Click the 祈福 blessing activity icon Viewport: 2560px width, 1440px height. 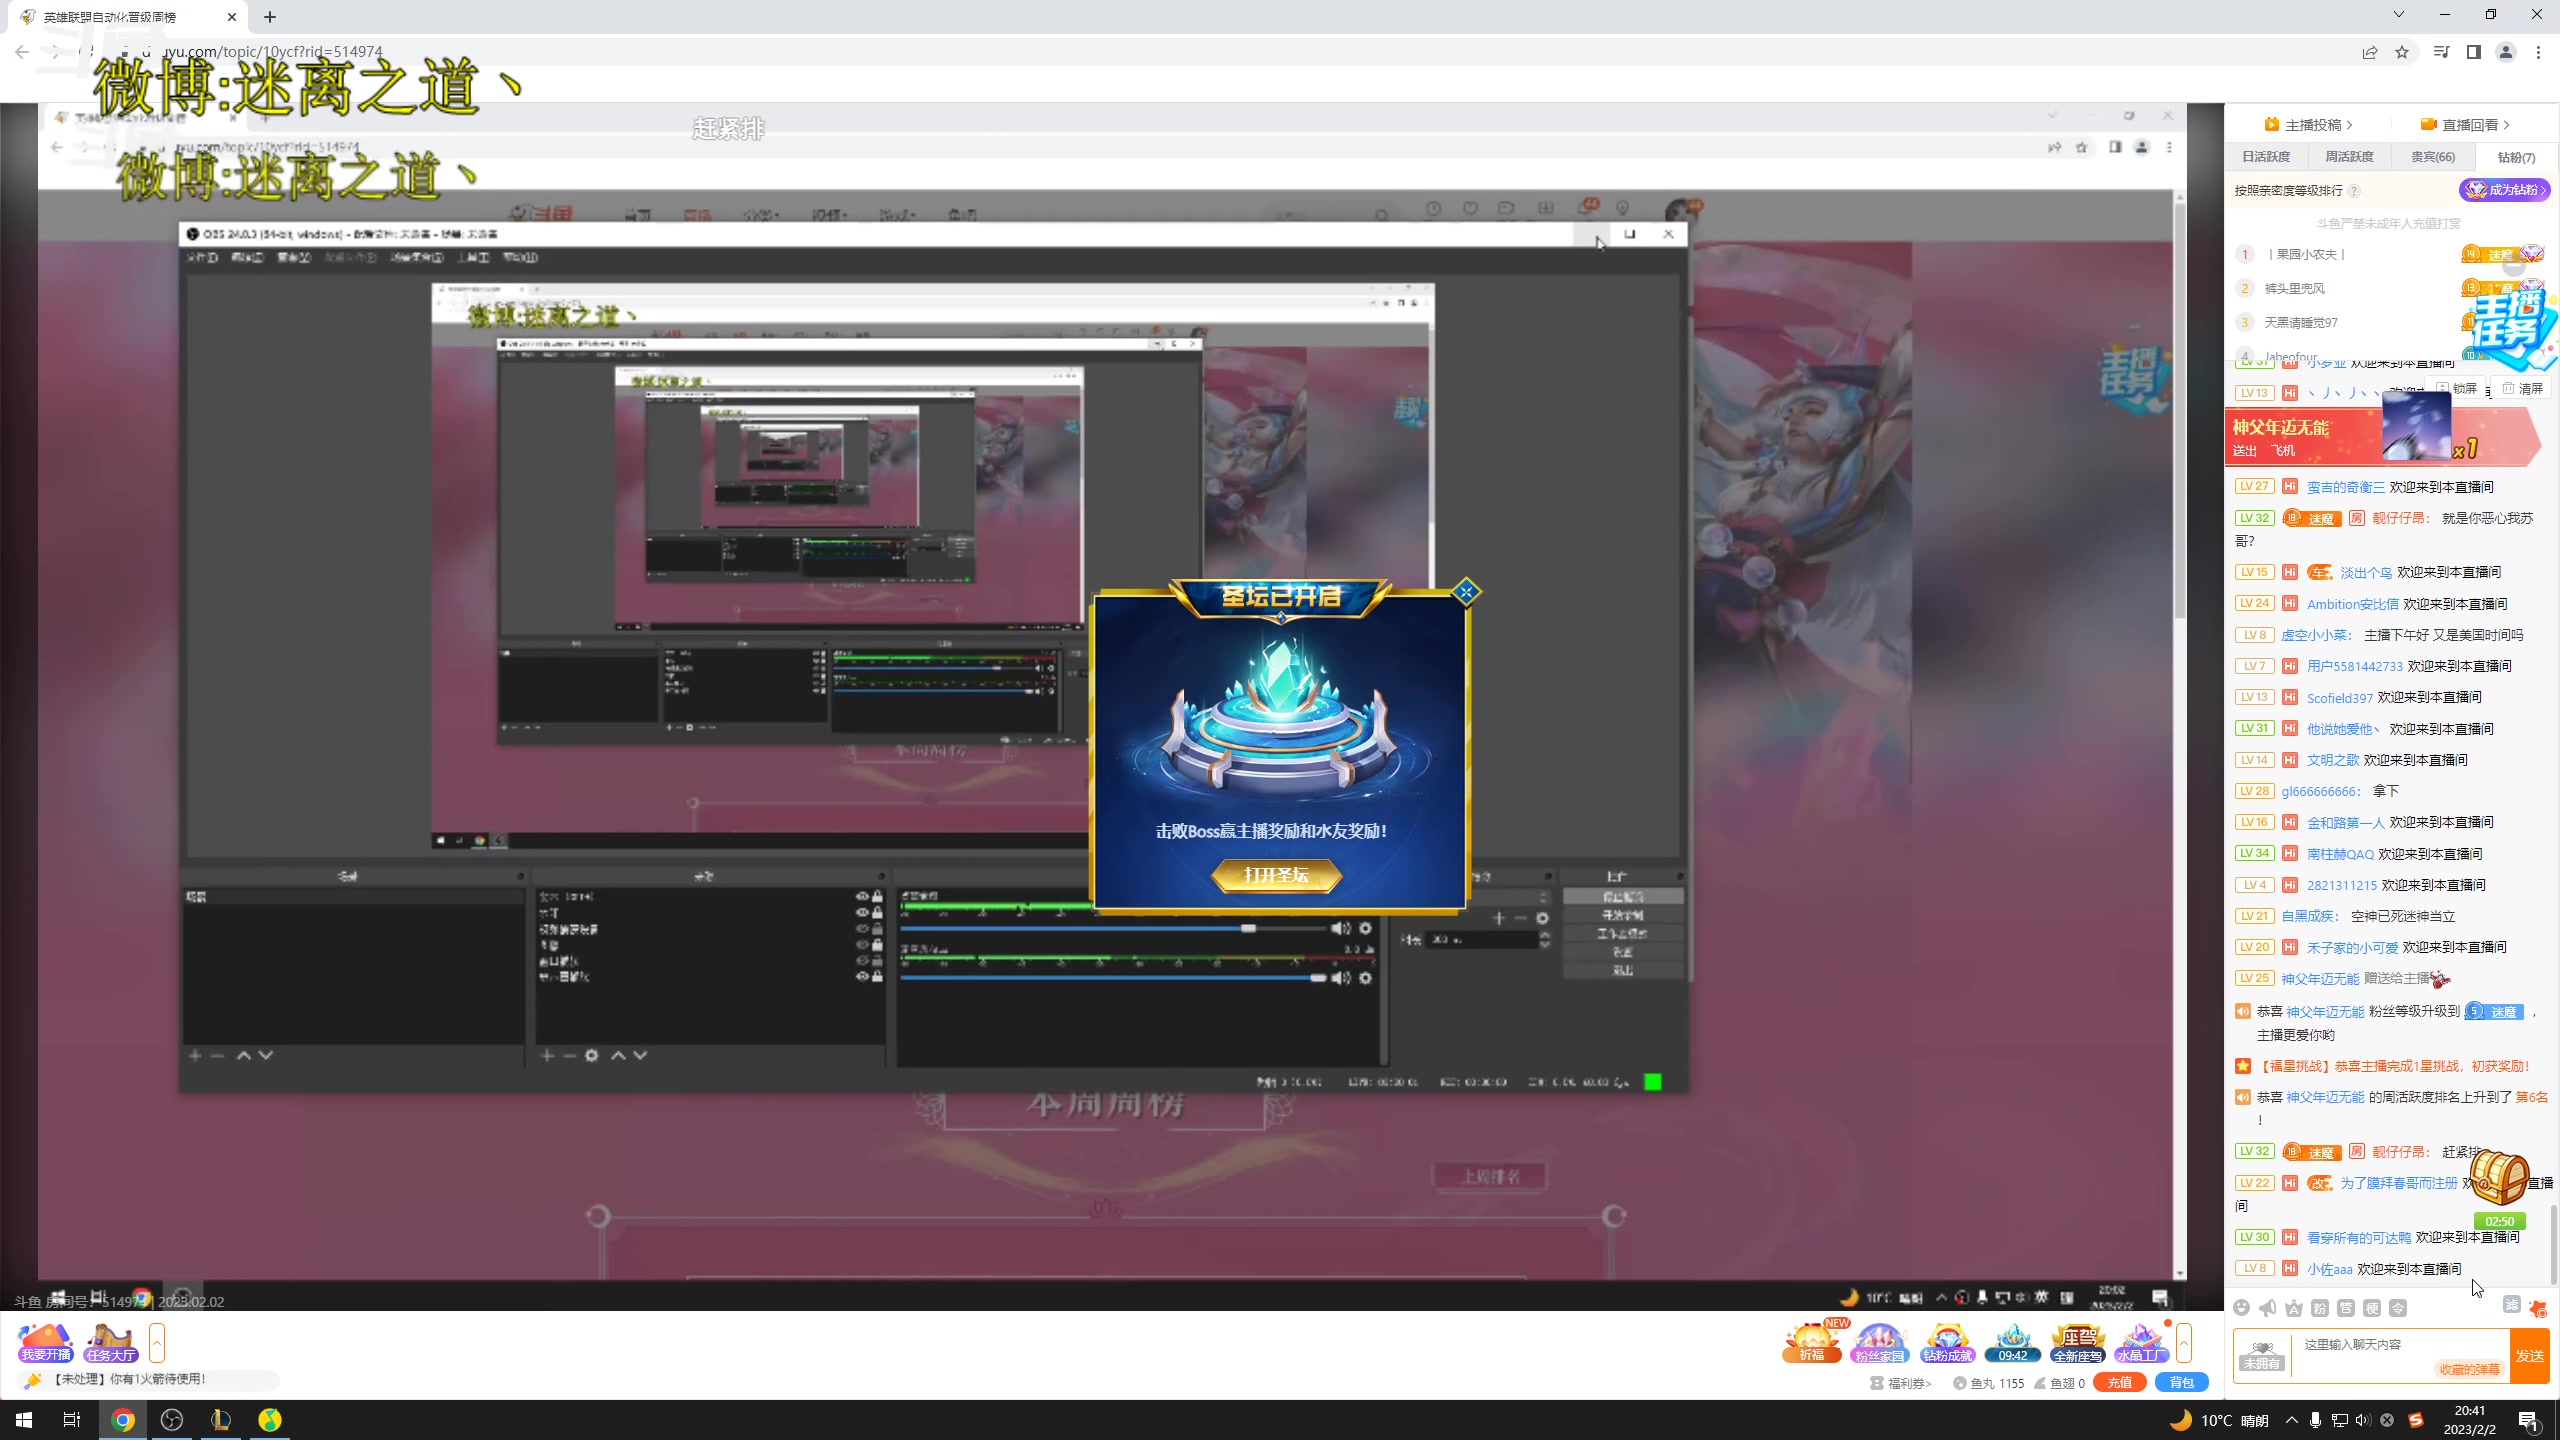point(1811,1342)
